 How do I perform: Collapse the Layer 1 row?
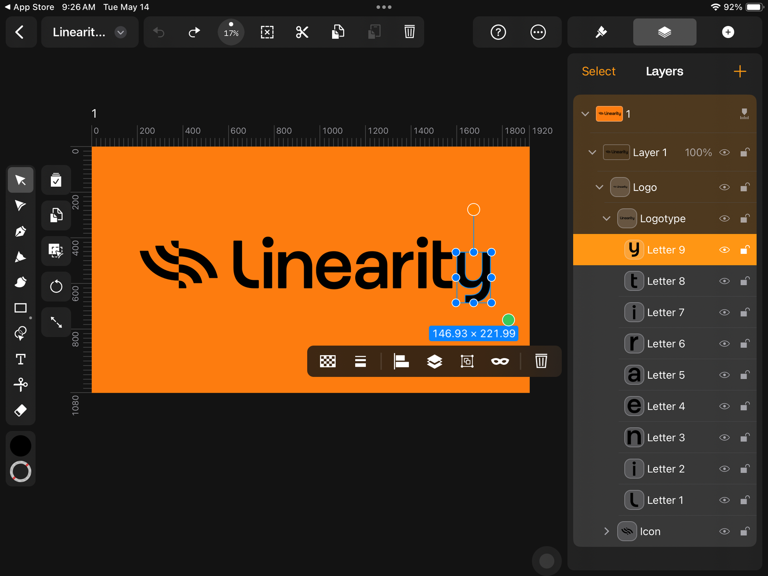(x=592, y=152)
